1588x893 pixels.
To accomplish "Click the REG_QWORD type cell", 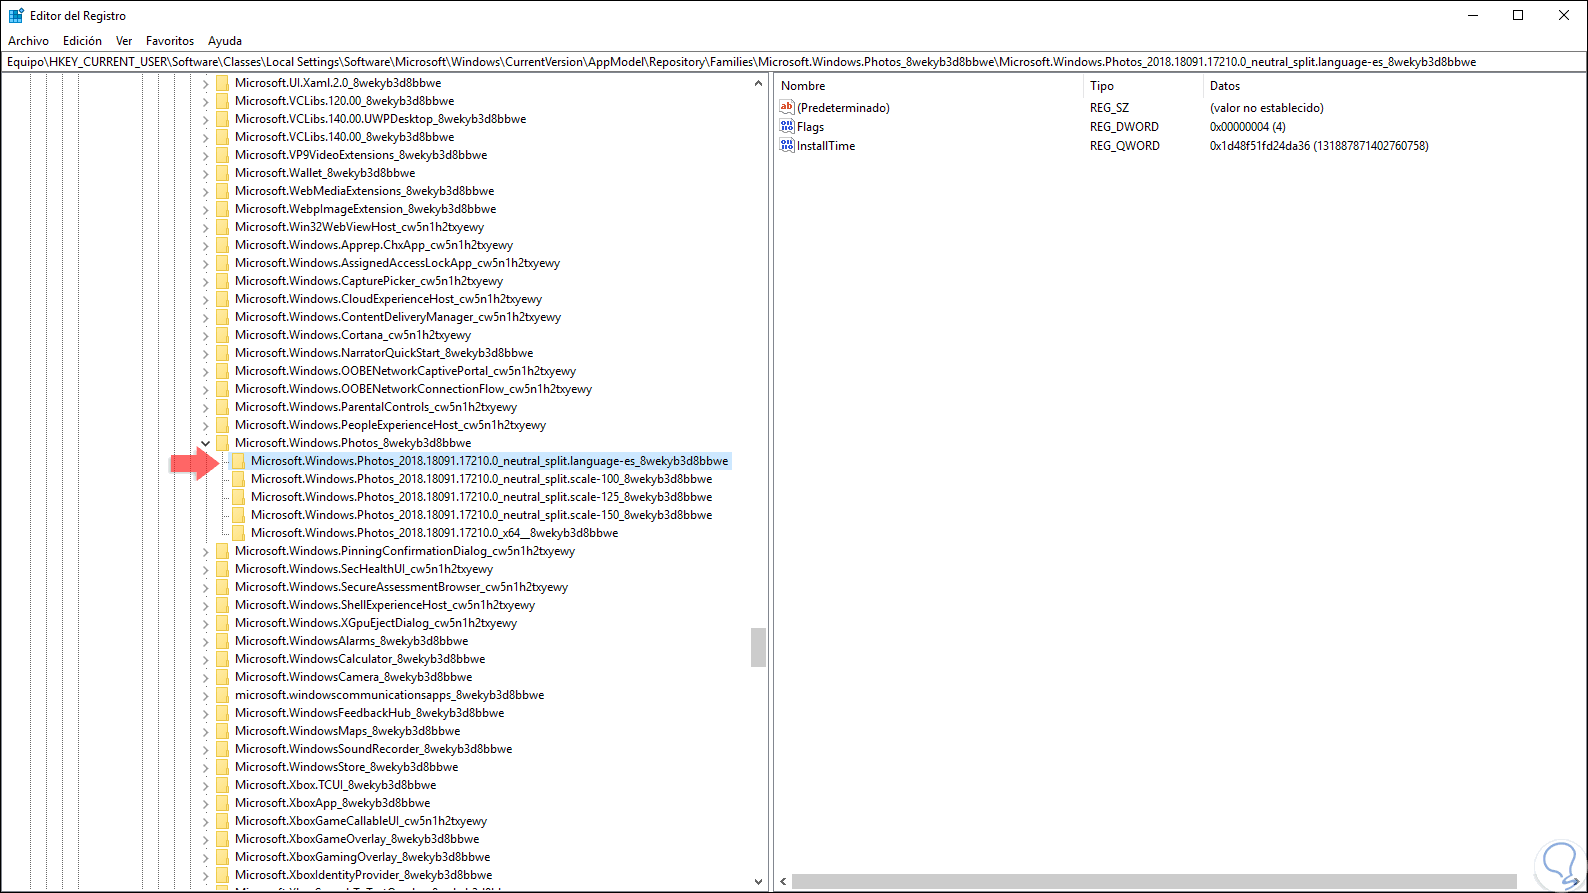I will 1125,146.
